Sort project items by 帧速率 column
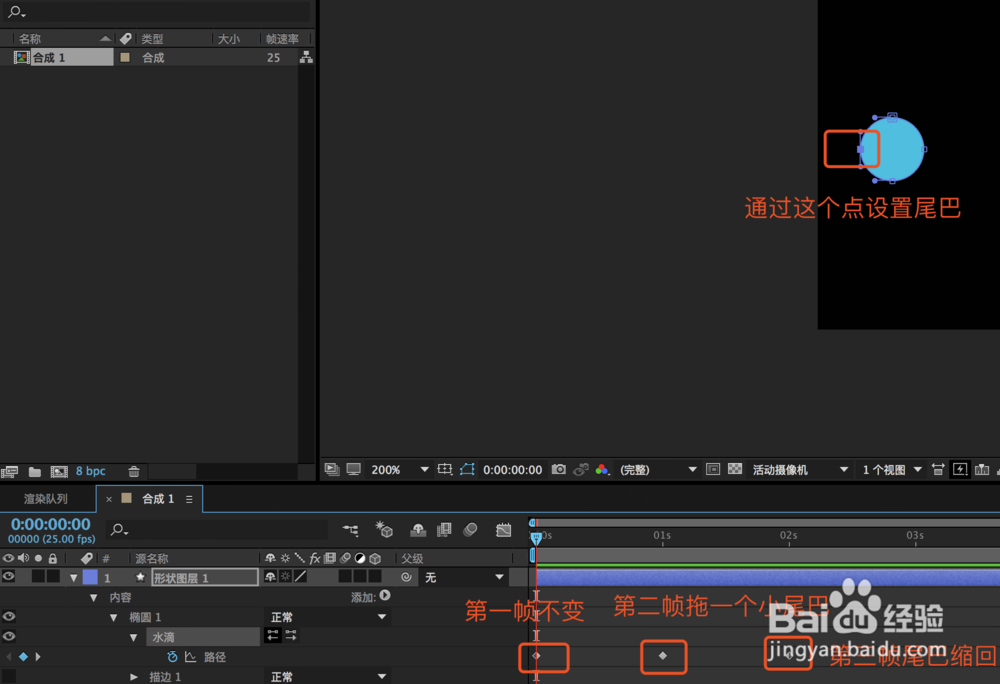Screen dimensions: 1000x684 pos(283,39)
